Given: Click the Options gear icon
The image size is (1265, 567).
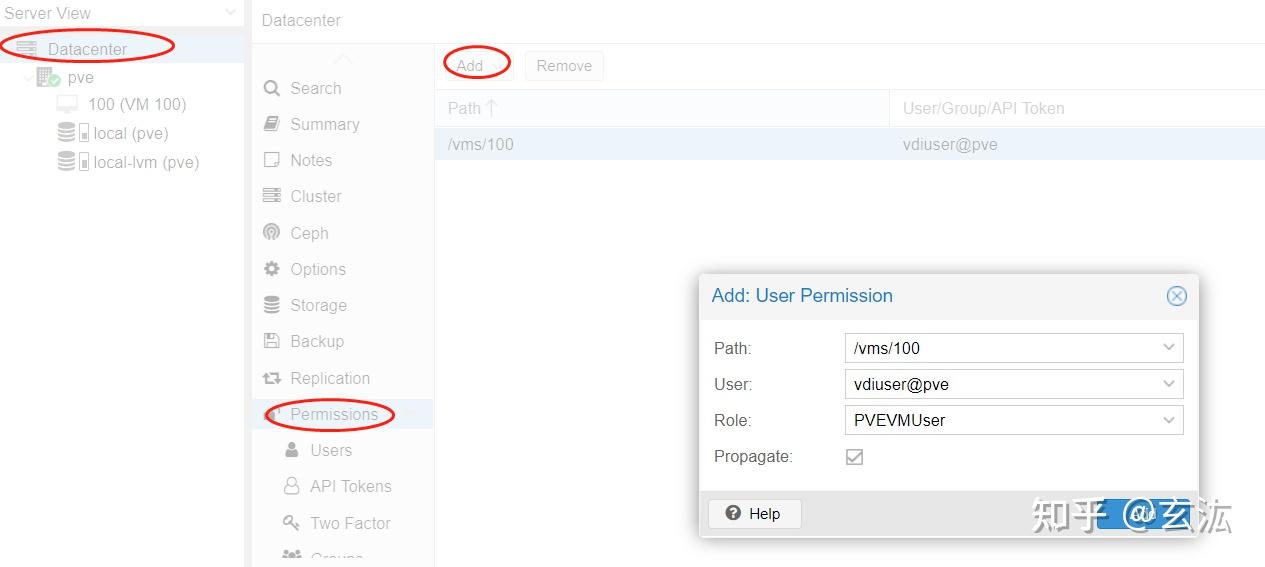Looking at the screenshot, I should pyautogui.click(x=271, y=269).
